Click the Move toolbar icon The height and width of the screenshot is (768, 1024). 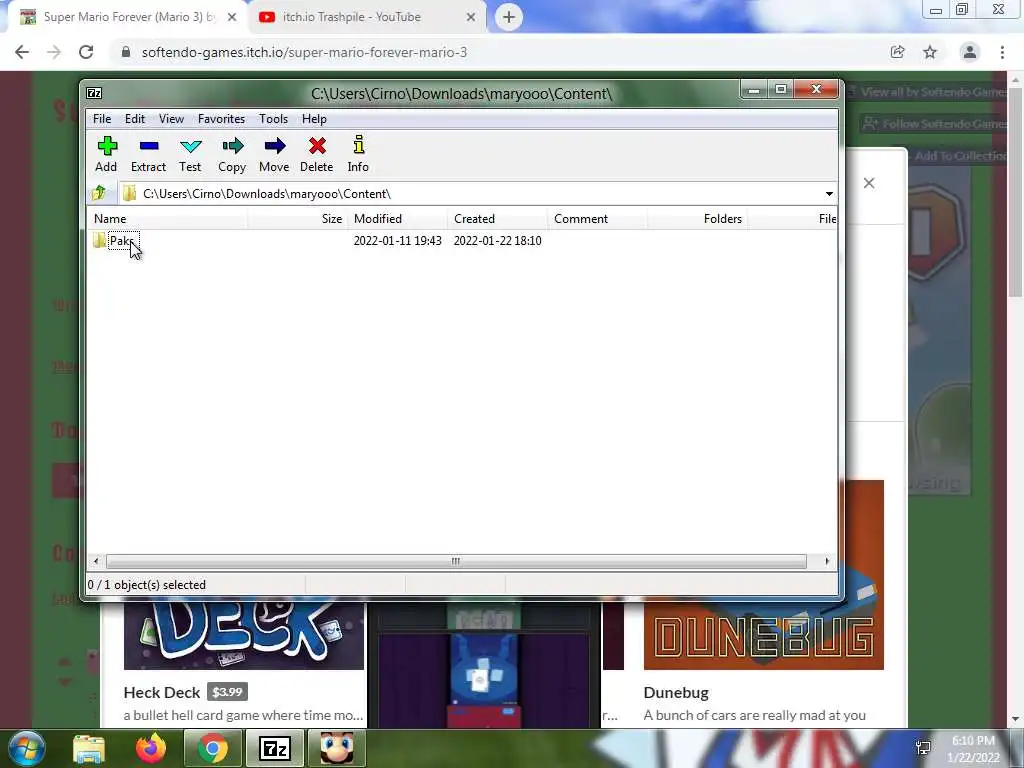[274, 155]
